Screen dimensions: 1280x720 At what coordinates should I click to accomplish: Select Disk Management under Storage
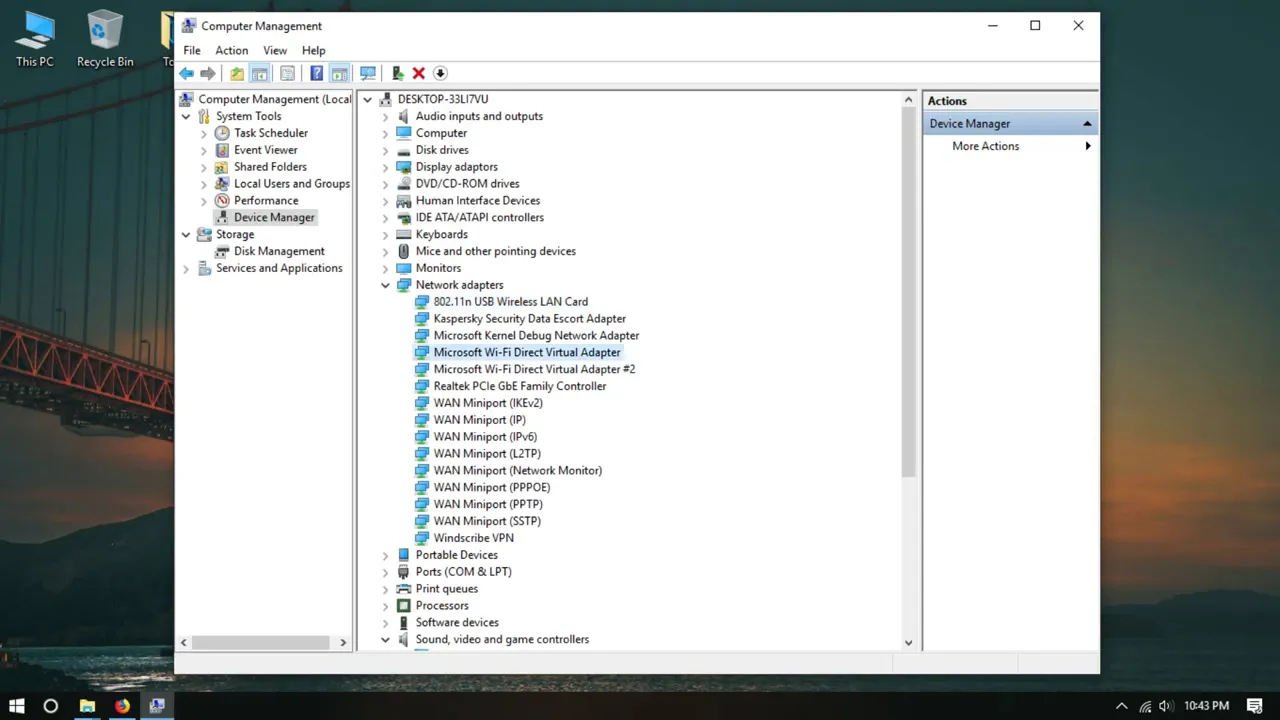(x=279, y=251)
